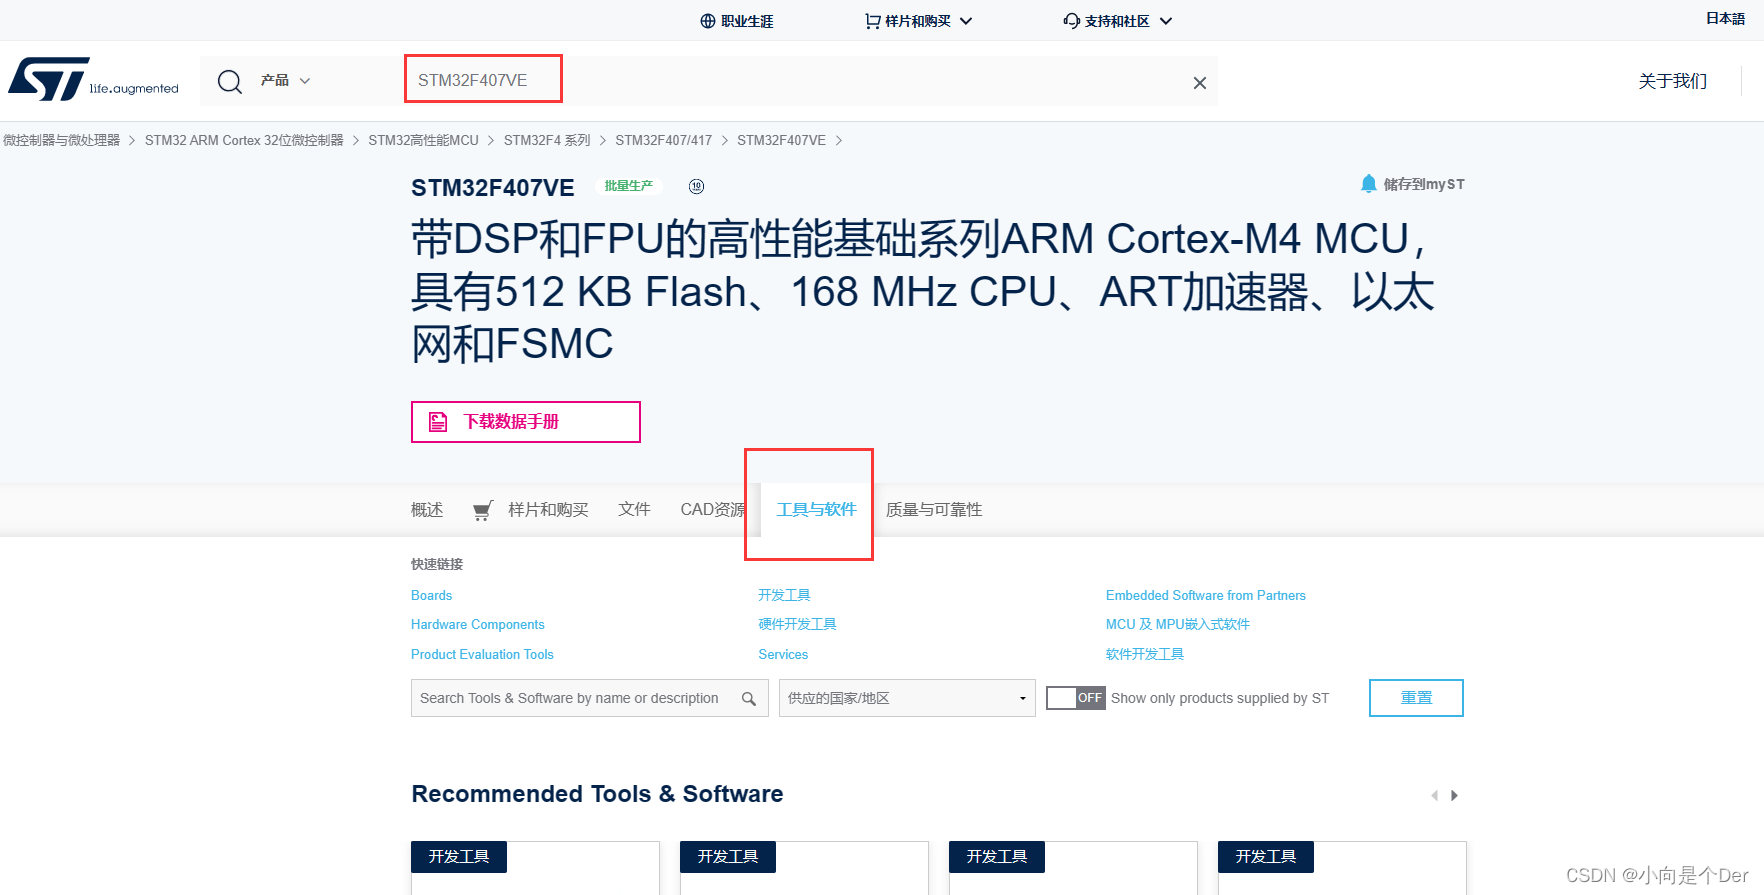The height and width of the screenshot is (895, 1764).
Task: Click breadcrumb STM32F407/417
Action: coord(663,140)
